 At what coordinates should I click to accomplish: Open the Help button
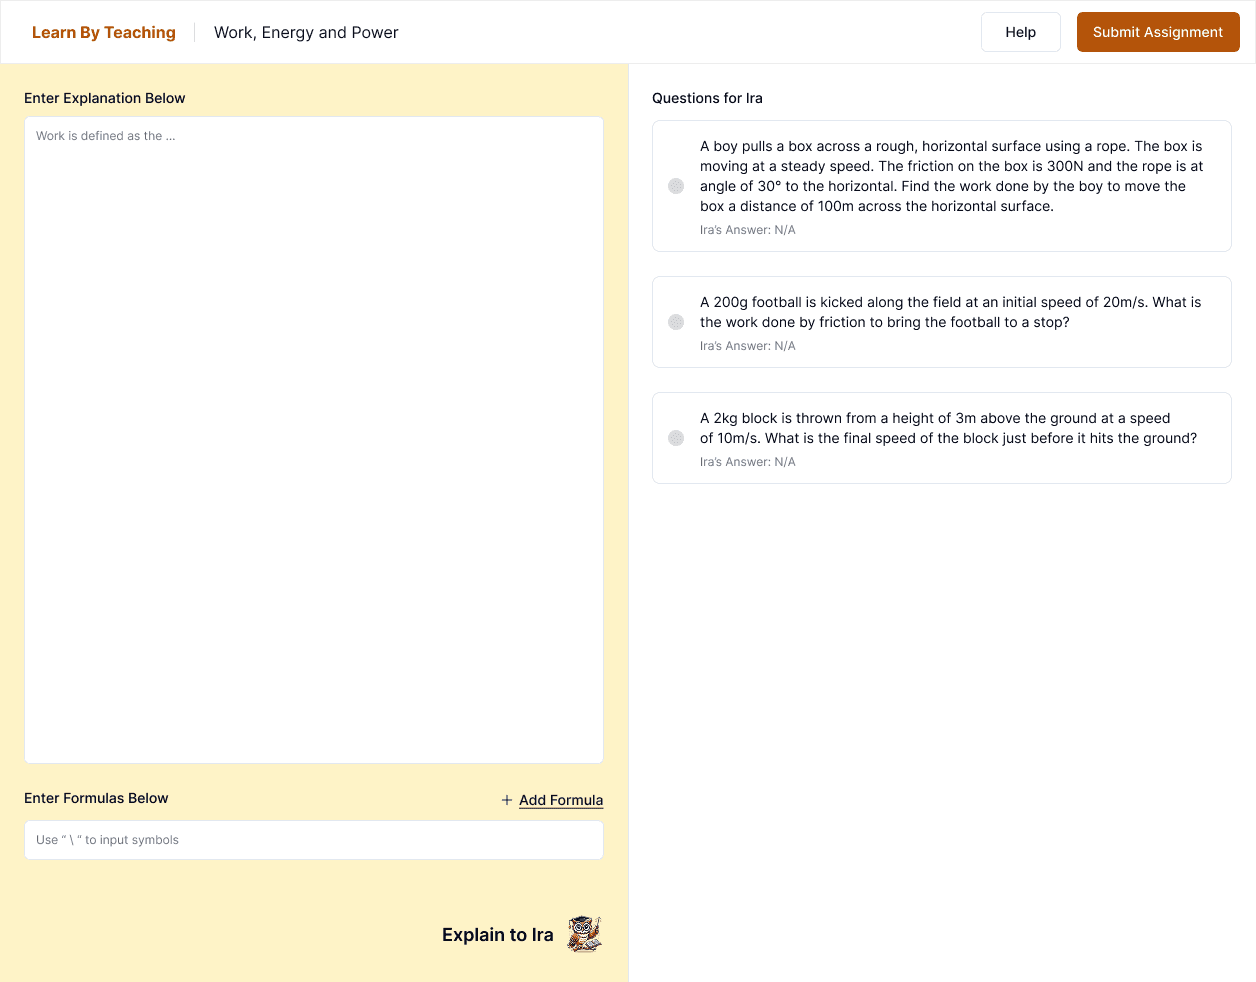click(1021, 32)
